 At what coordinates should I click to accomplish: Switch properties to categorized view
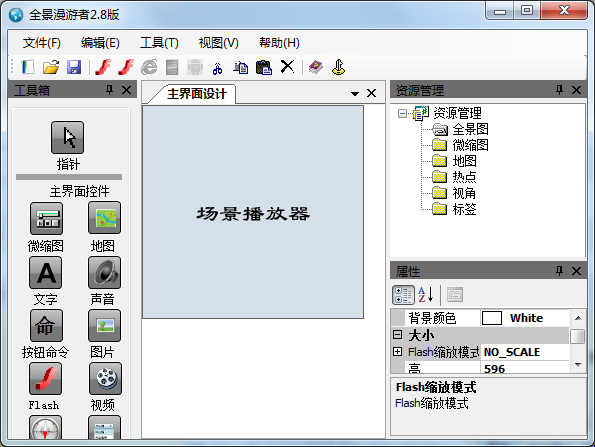pos(403,295)
